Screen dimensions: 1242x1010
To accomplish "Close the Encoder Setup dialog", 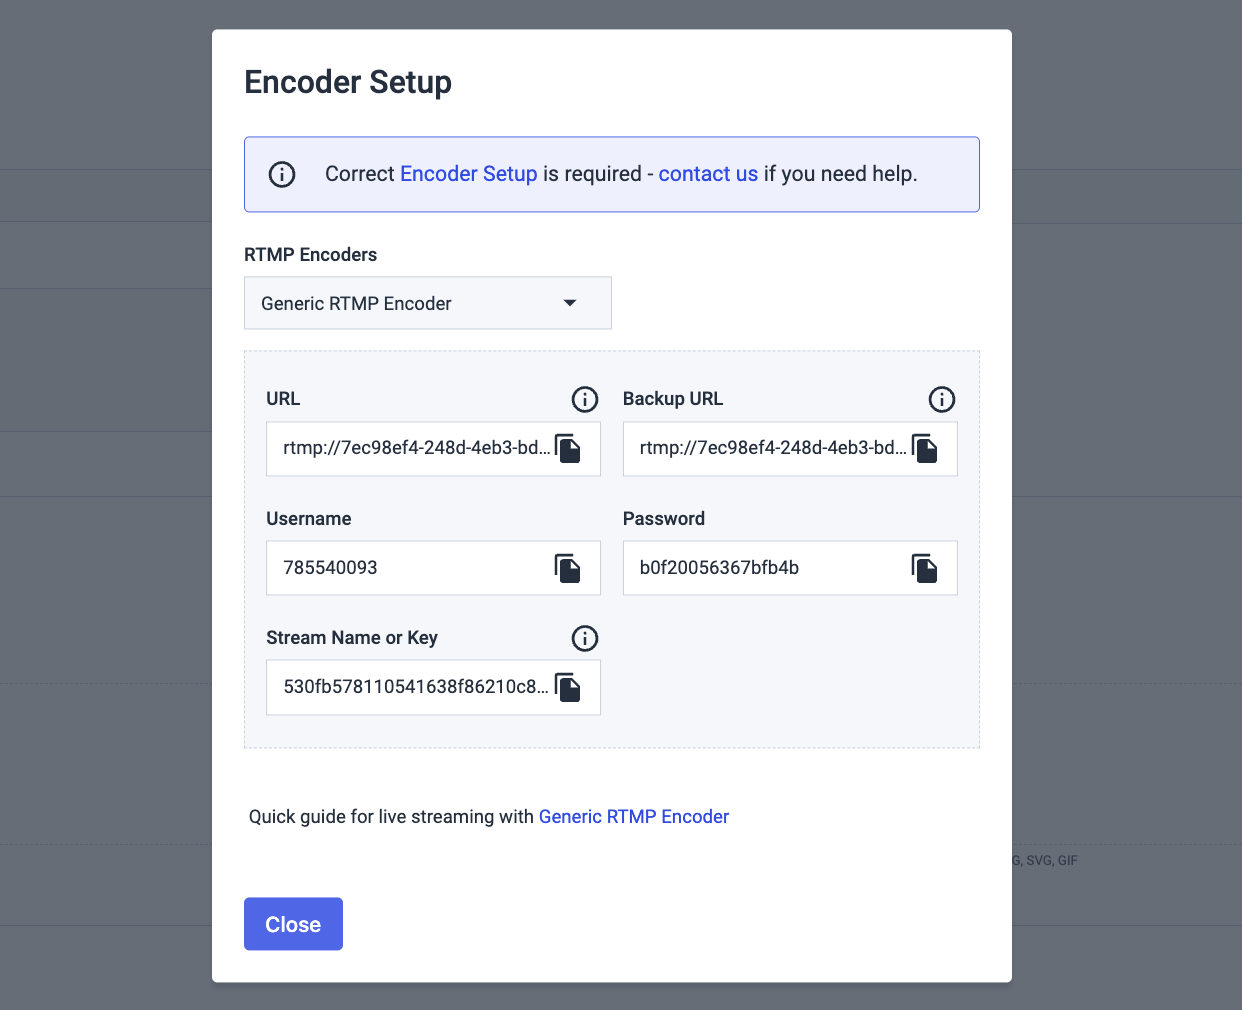I will [293, 924].
